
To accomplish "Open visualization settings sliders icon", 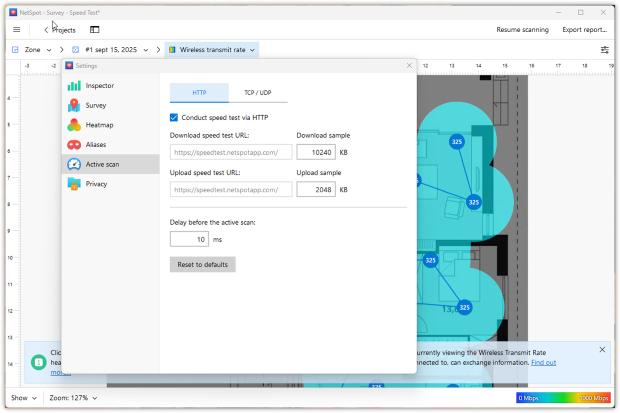I will click(604, 49).
